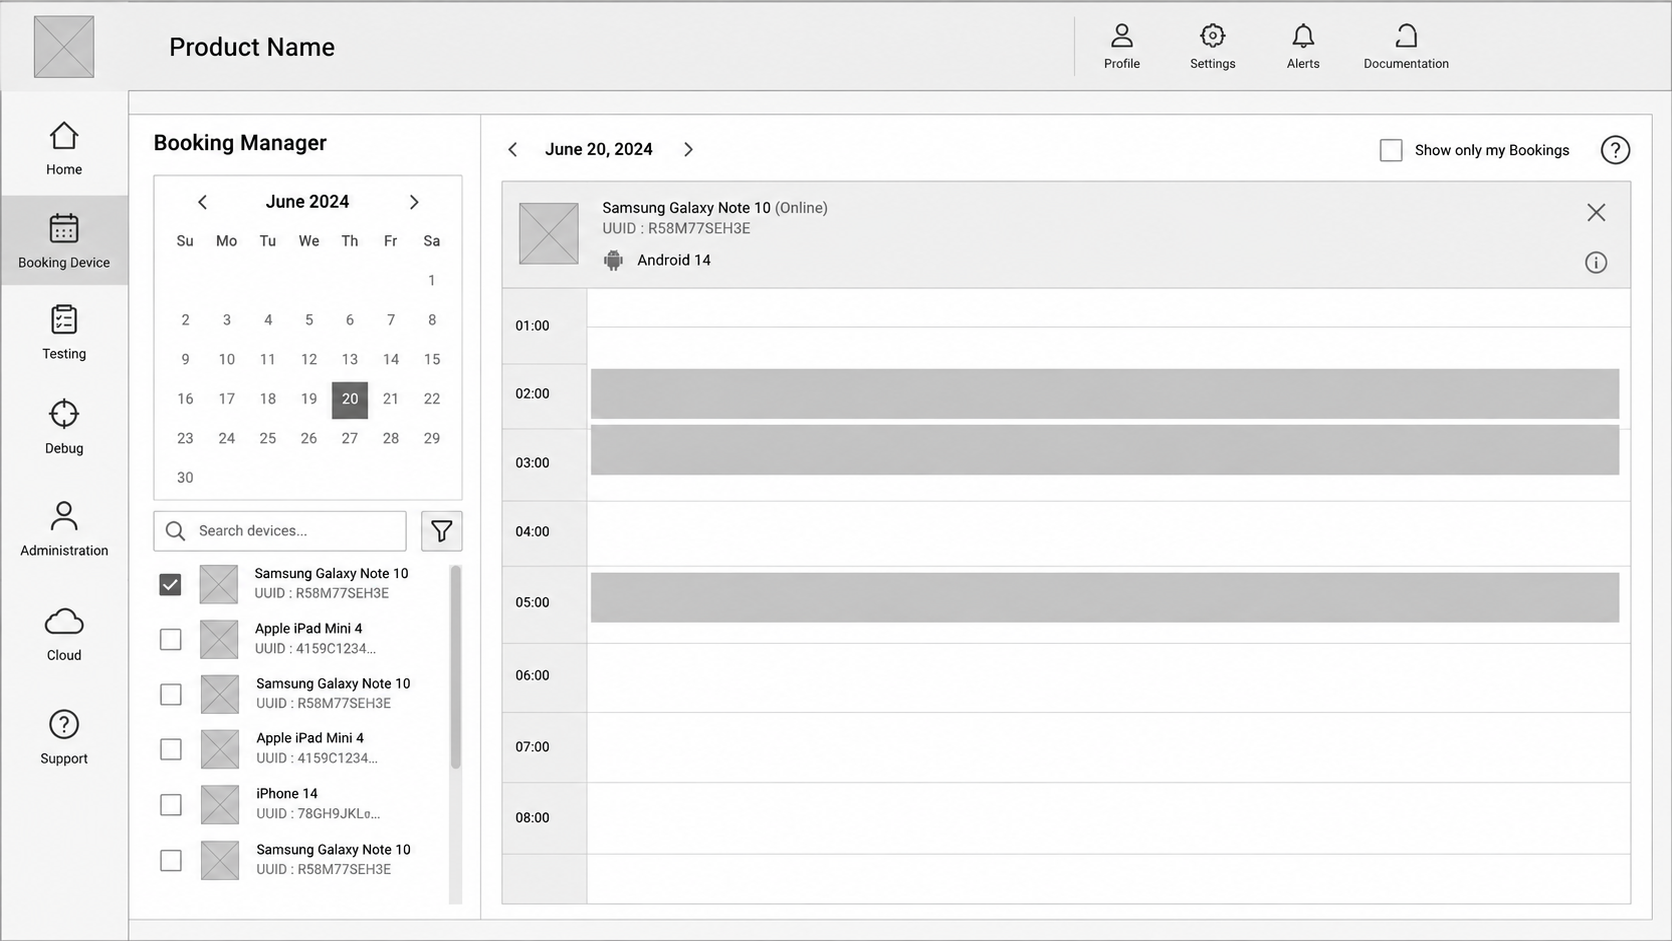Pick June 27 on the calendar

(x=350, y=438)
